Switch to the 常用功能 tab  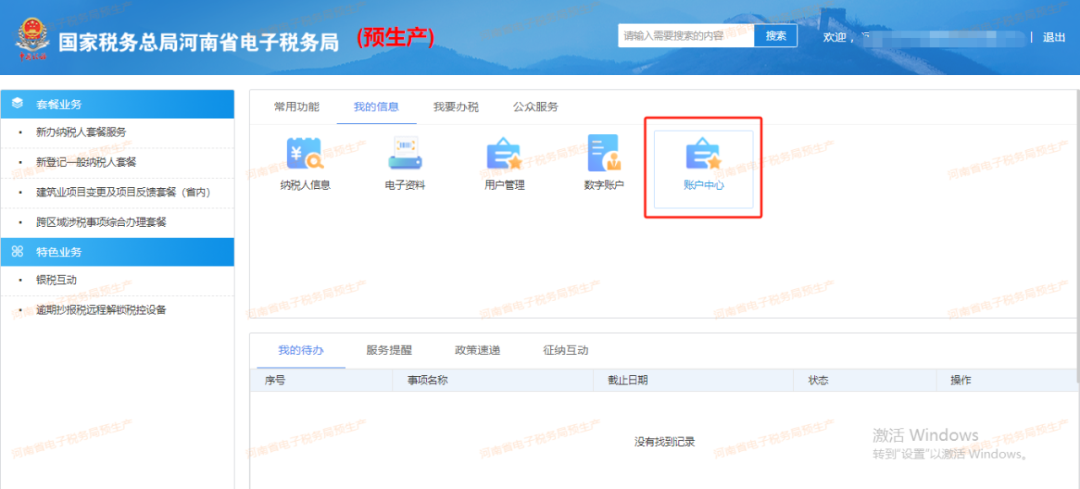tap(297, 107)
